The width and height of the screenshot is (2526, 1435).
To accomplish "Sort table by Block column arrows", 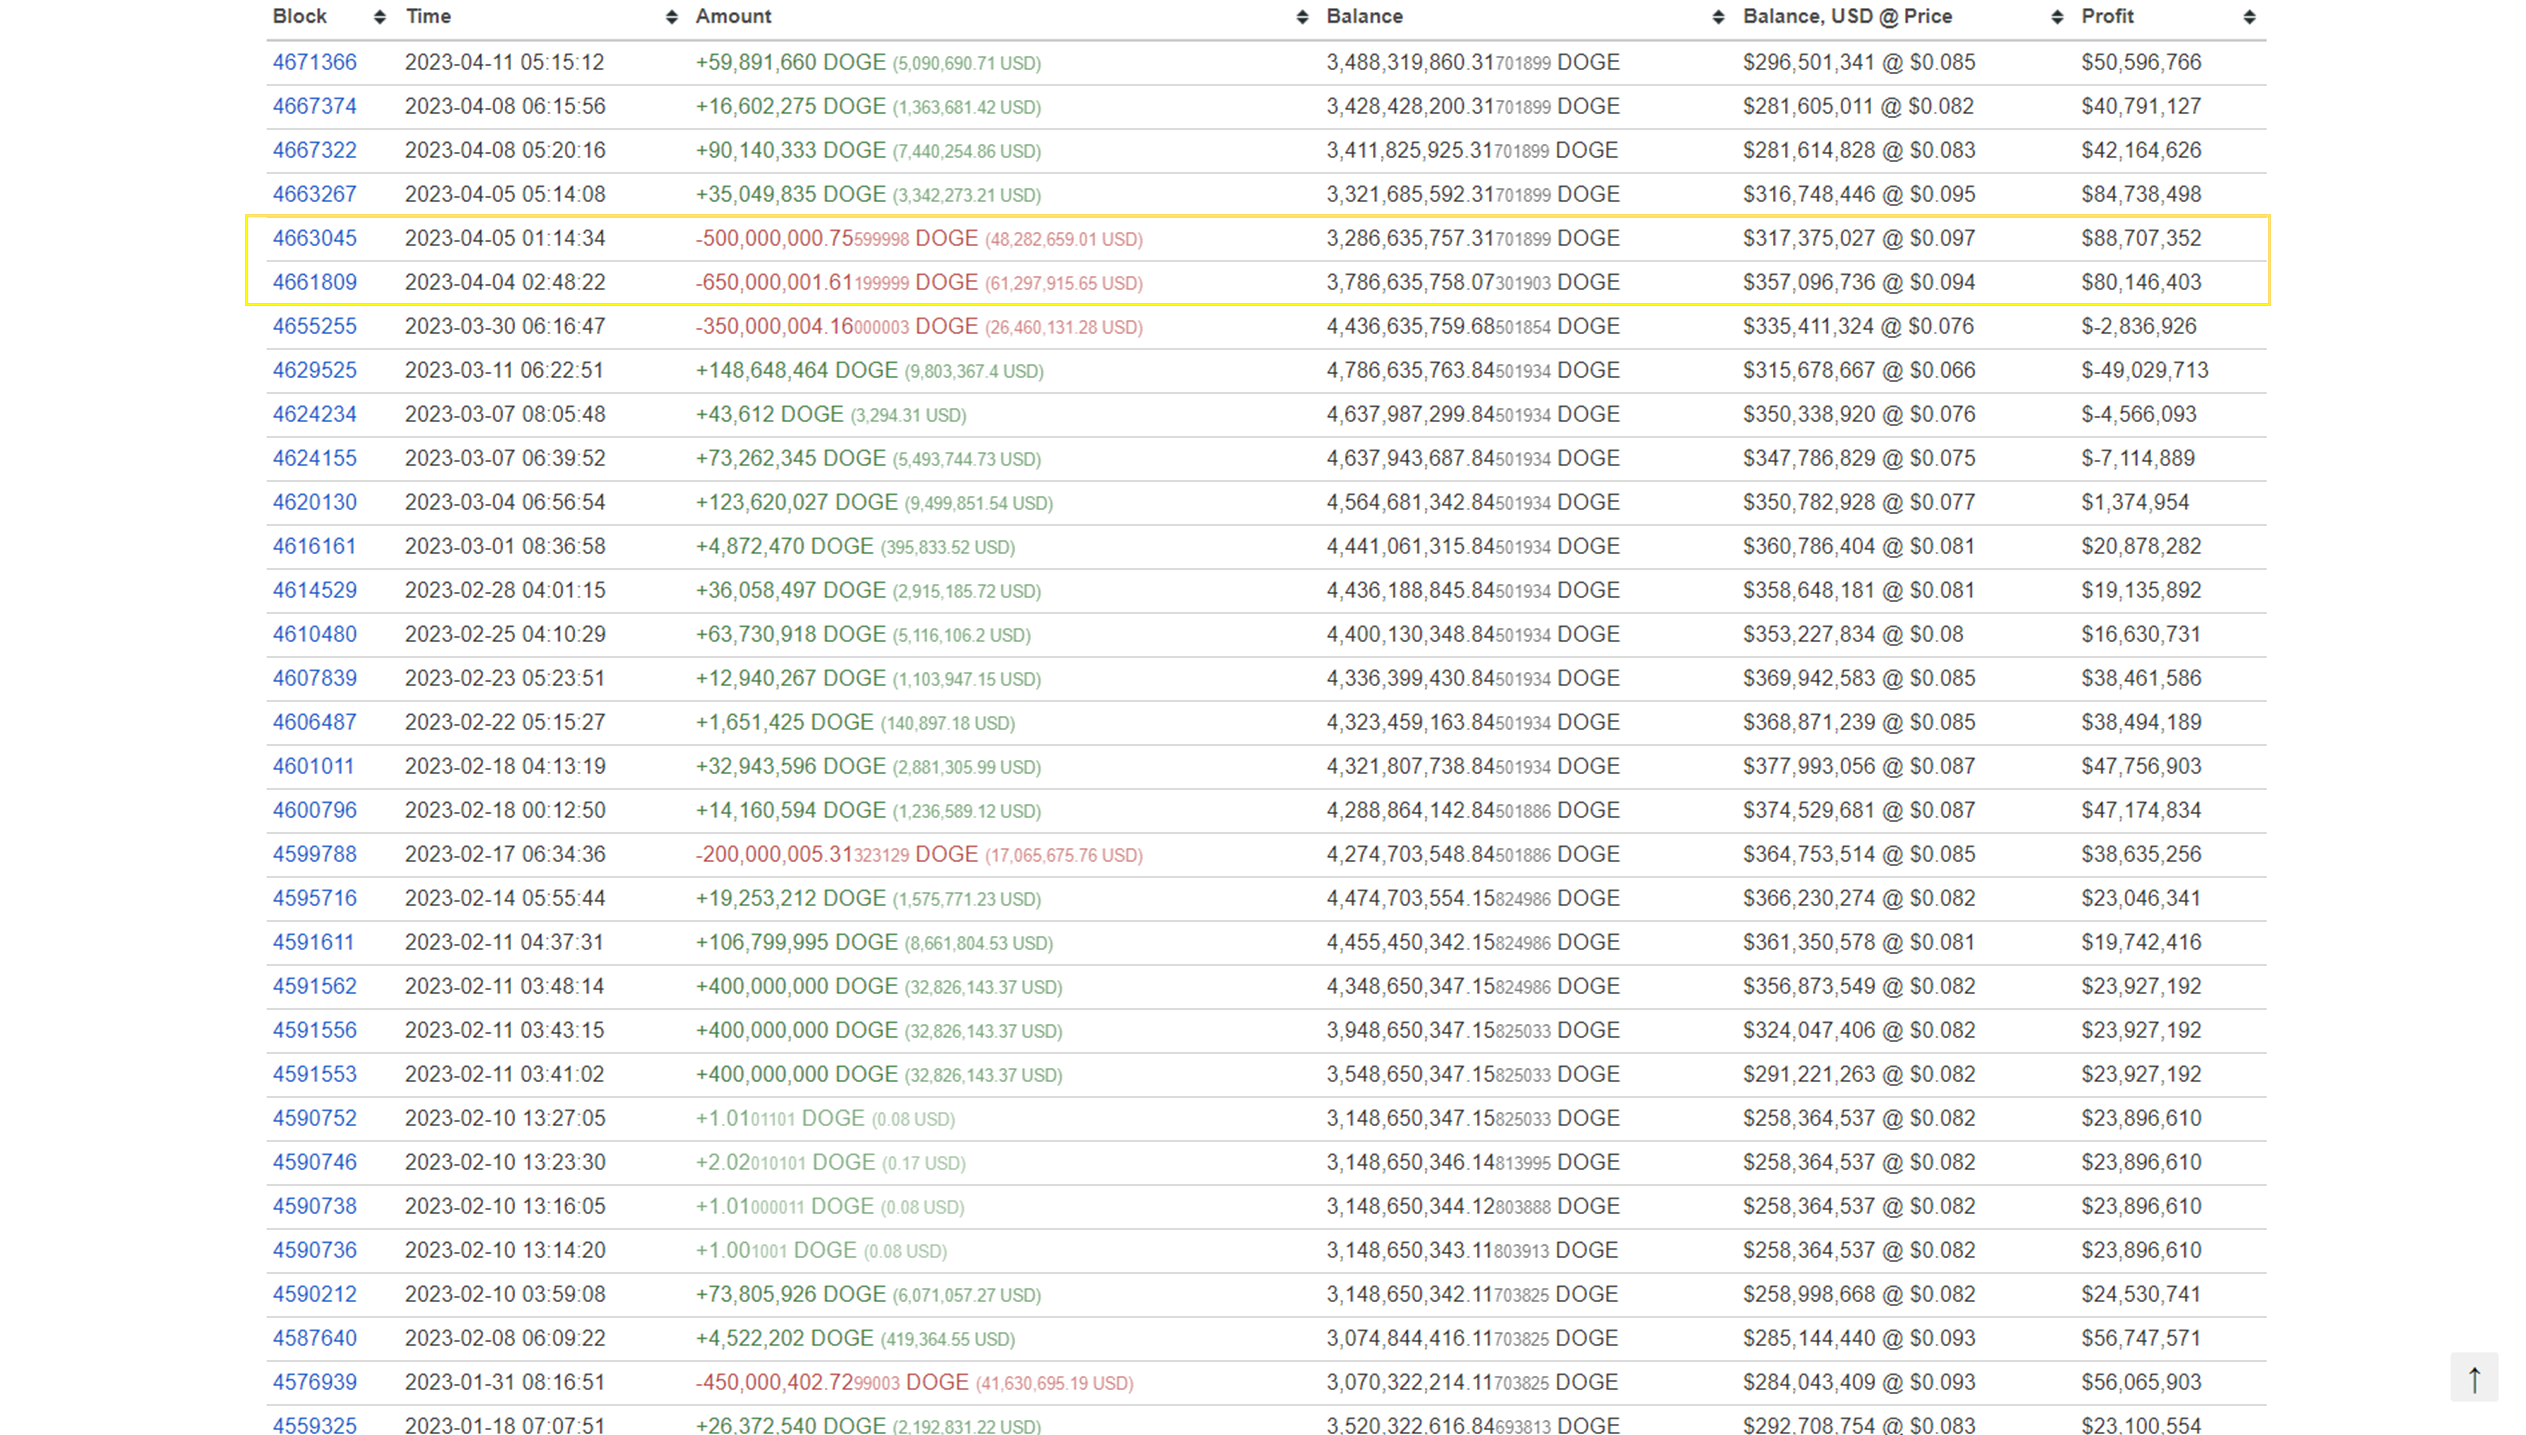I will click(x=379, y=17).
